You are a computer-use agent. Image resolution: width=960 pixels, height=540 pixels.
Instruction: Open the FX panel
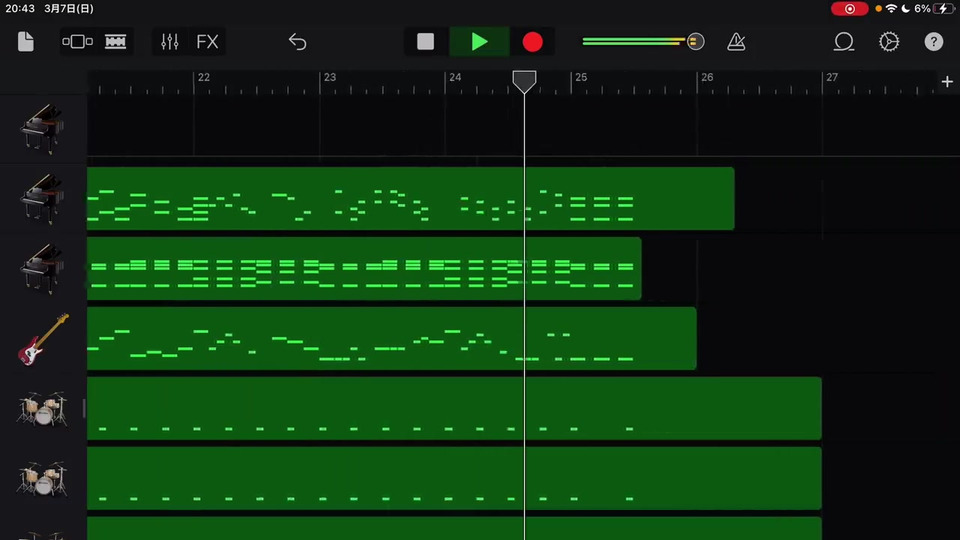coord(207,42)
